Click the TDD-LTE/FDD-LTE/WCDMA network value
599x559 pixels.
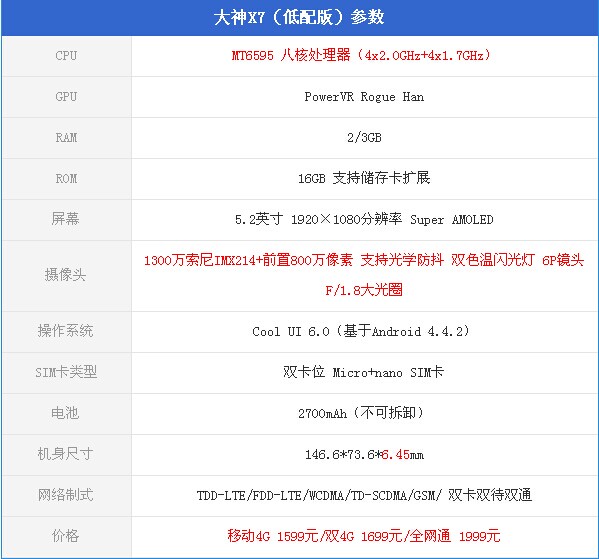coord(364,495)
